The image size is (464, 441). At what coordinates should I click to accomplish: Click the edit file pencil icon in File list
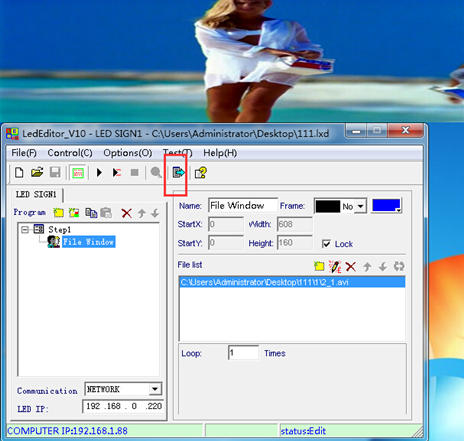tap(335, 267)
